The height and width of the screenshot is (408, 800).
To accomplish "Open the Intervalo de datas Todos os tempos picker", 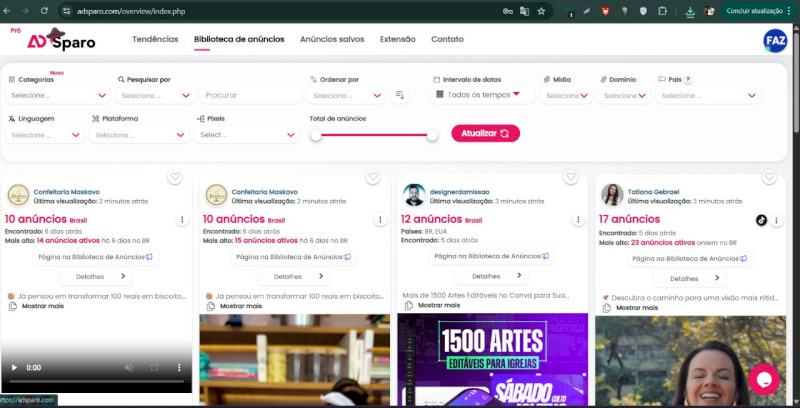I will (482, 95).
